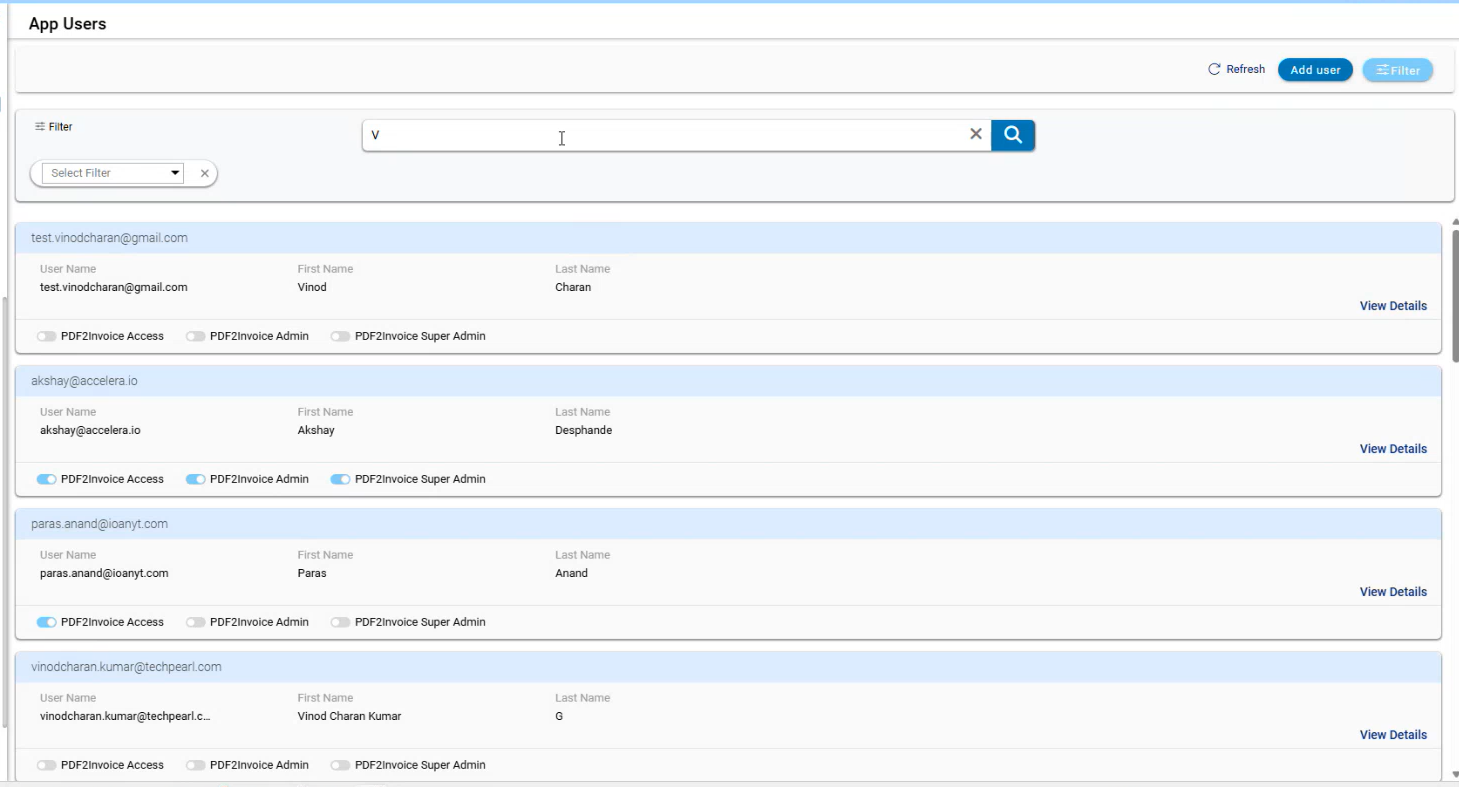This screenshot has height=787, width=1459.
Task: Click the light blue Filter button
Action: pyautogui.click(x=1397, y=70)
